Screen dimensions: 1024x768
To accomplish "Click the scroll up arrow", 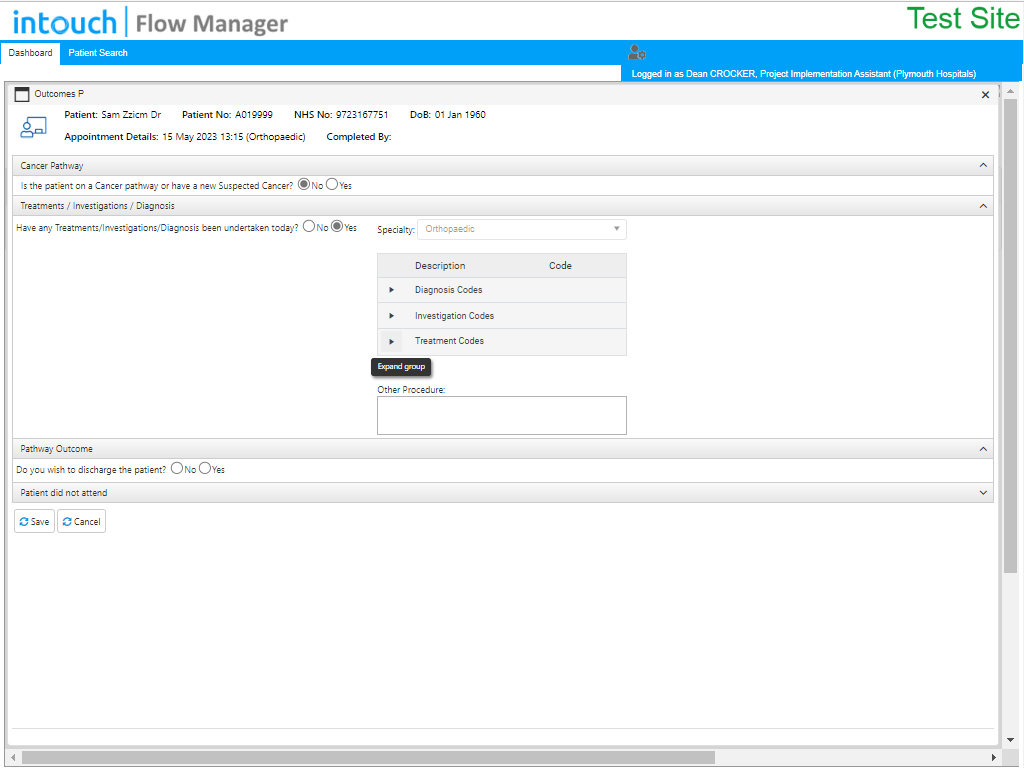I will pyautogui.click(x=1010, y=91).
